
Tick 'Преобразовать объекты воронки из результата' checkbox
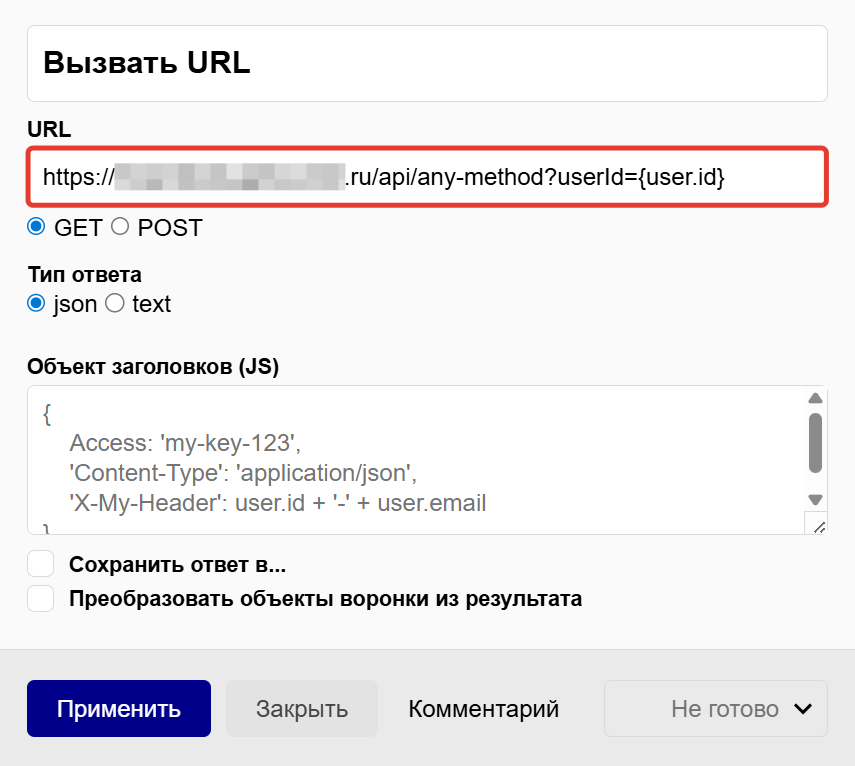coord(41,599)
